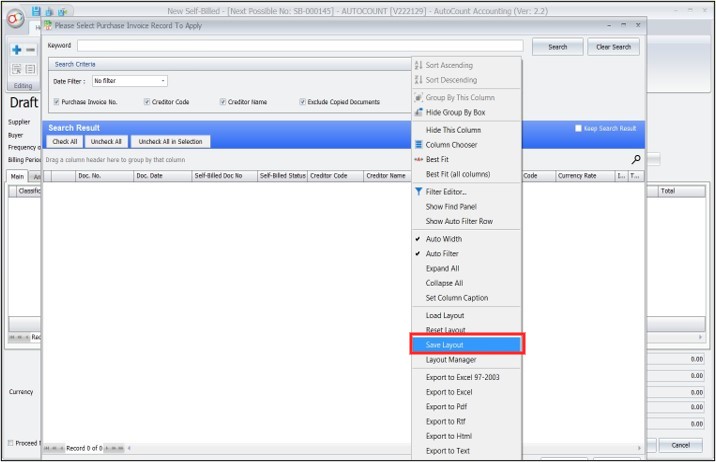Image resolution: width=716 pixels, height=462 pixels.
Task: Toggle the Auto Filter menu option
Action: pyautogui.click(x=442, y=254)
